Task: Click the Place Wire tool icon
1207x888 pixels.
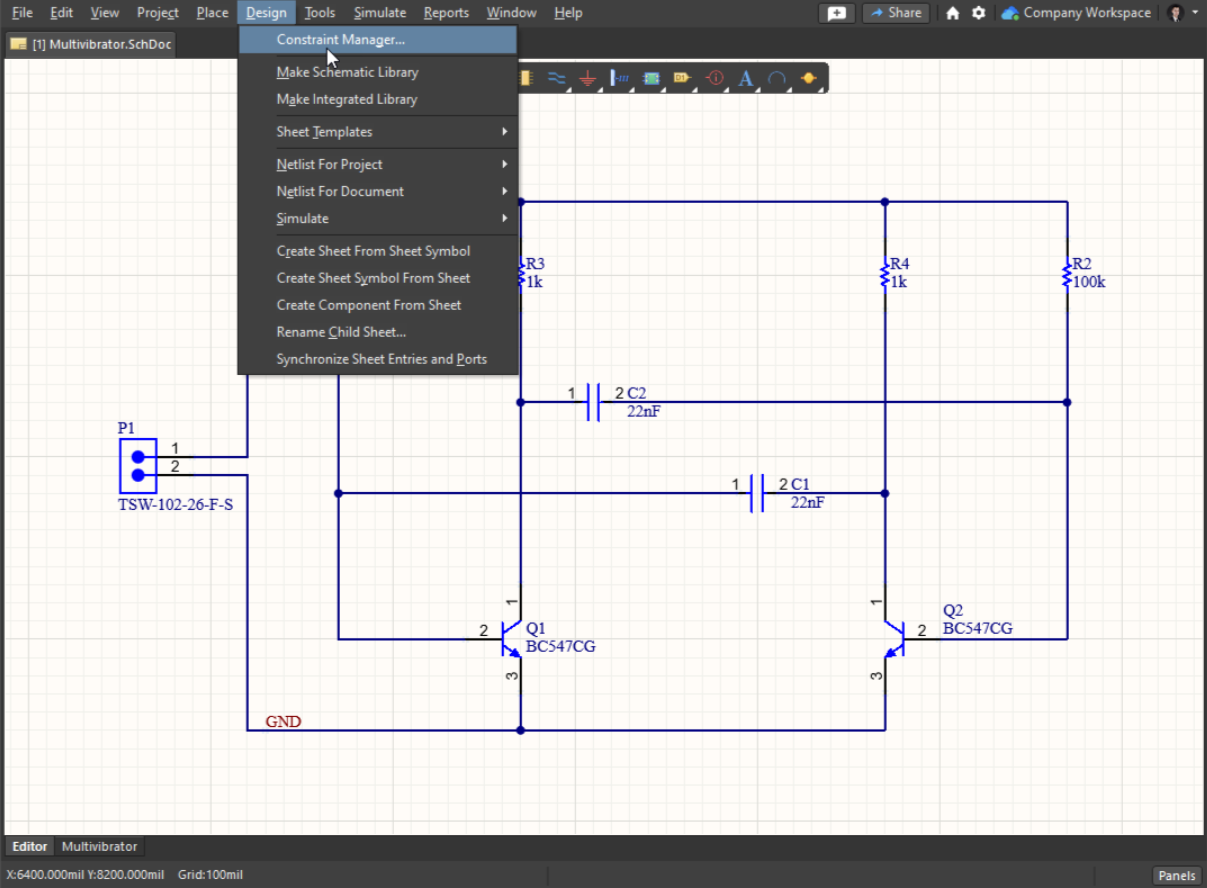Action: pos(557,78)
